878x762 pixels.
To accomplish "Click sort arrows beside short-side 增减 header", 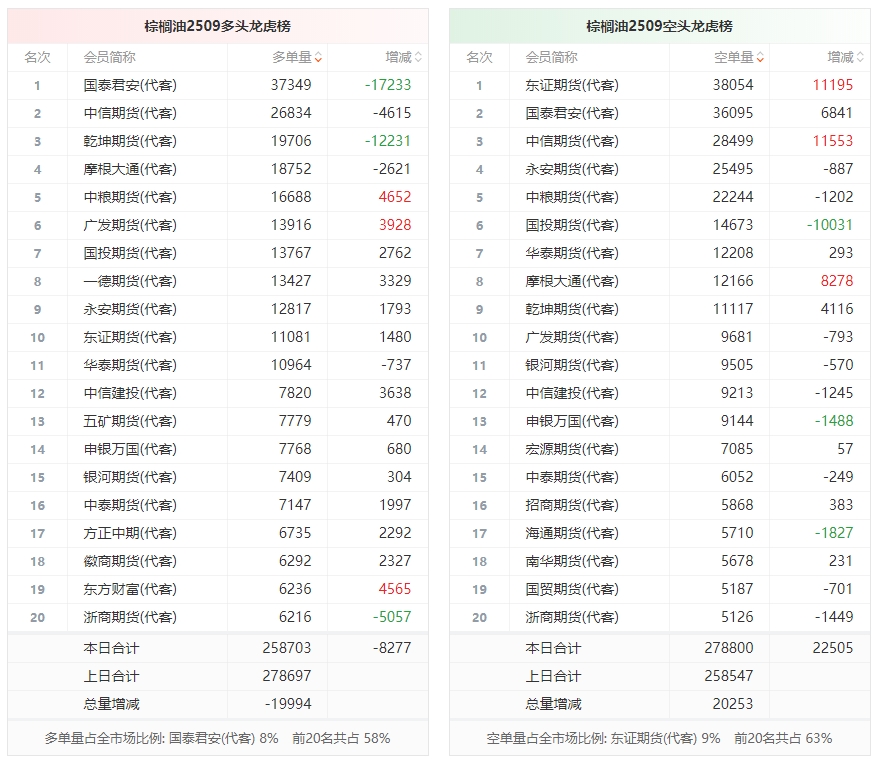I will [860, 57].
